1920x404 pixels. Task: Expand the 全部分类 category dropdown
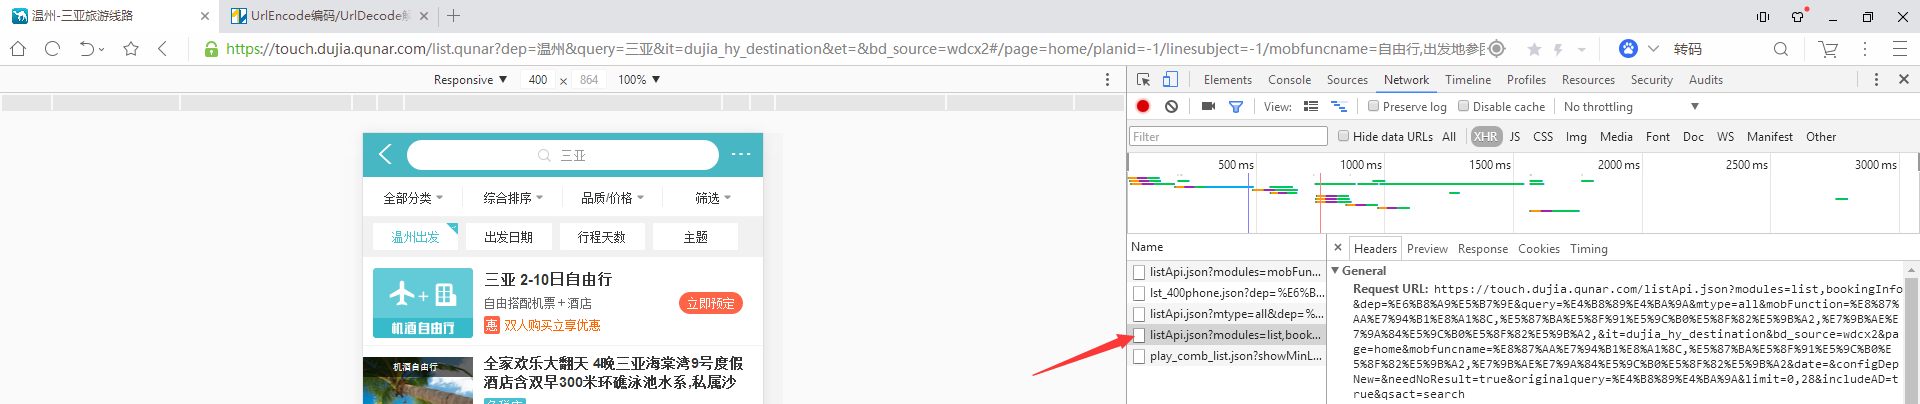coord(413,198)
